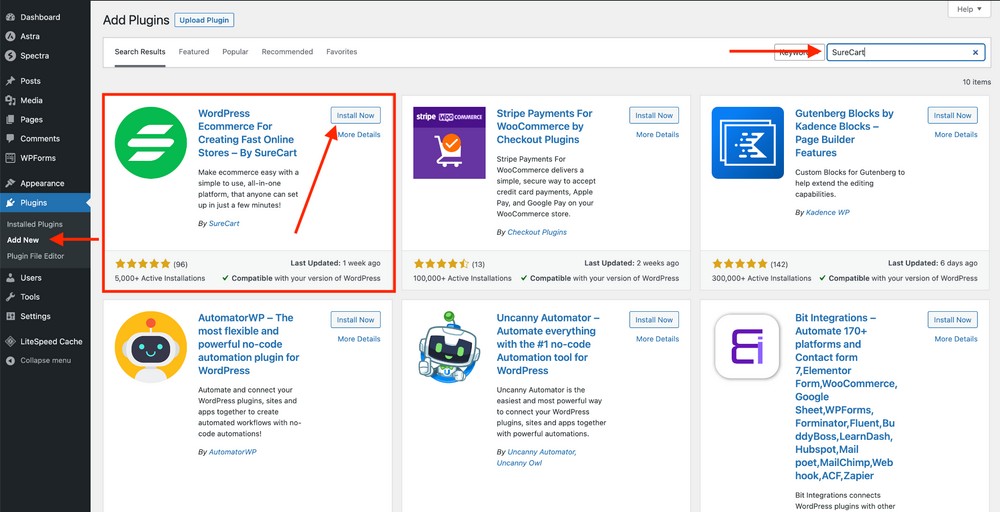Click the LiteSpeed Cache icon

pos(10,341)
